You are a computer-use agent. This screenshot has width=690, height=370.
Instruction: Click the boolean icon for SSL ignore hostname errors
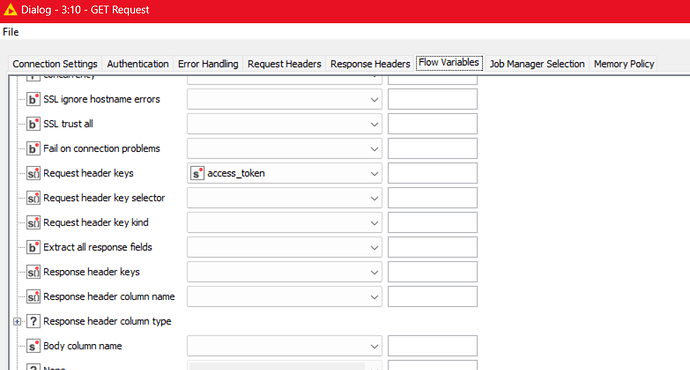33,99
